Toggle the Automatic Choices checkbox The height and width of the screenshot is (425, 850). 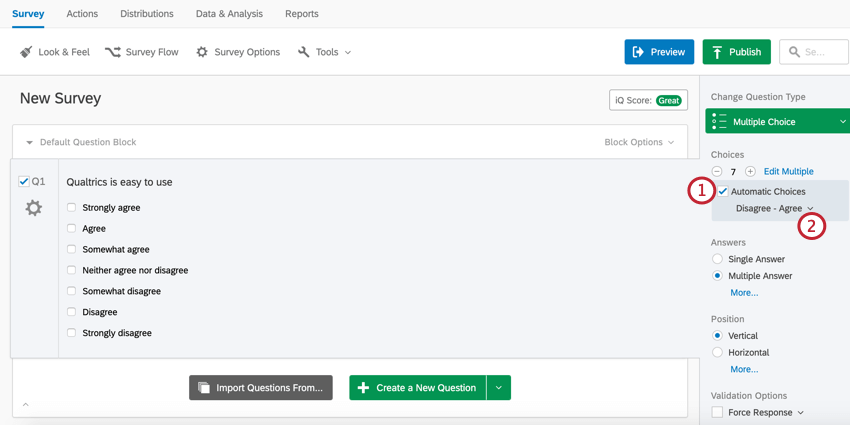pos(723,191)
